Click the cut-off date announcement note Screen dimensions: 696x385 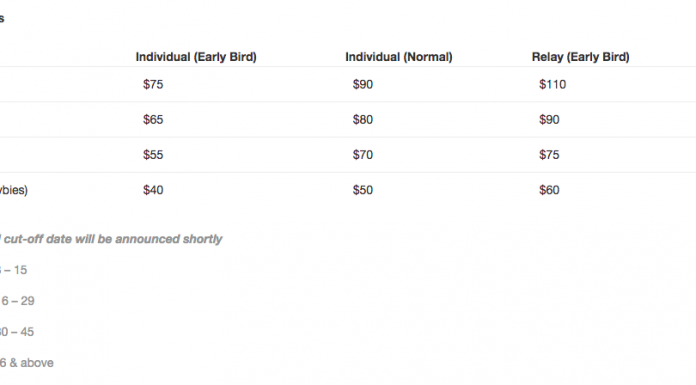pyautogui.click(x=111, y=239)
